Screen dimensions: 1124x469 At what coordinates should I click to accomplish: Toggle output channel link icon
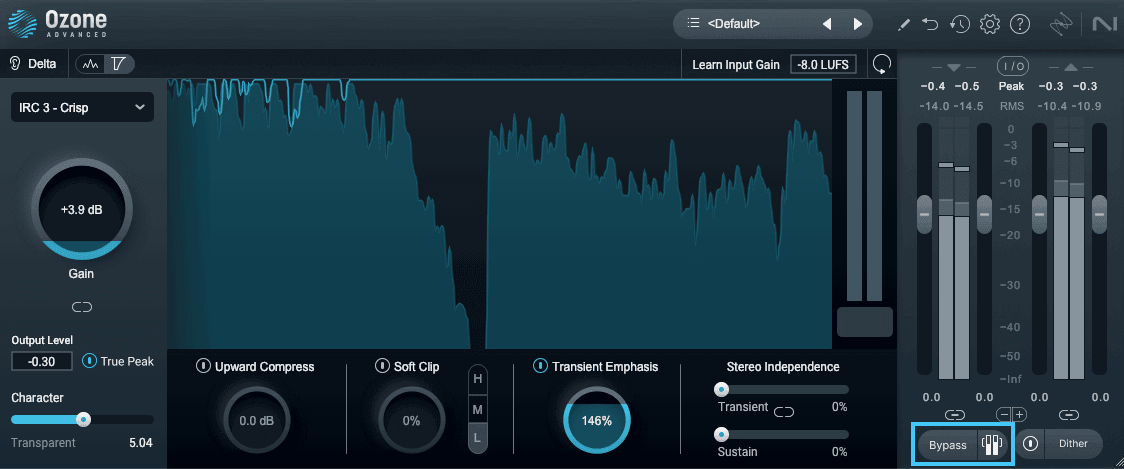(1069, 414)
